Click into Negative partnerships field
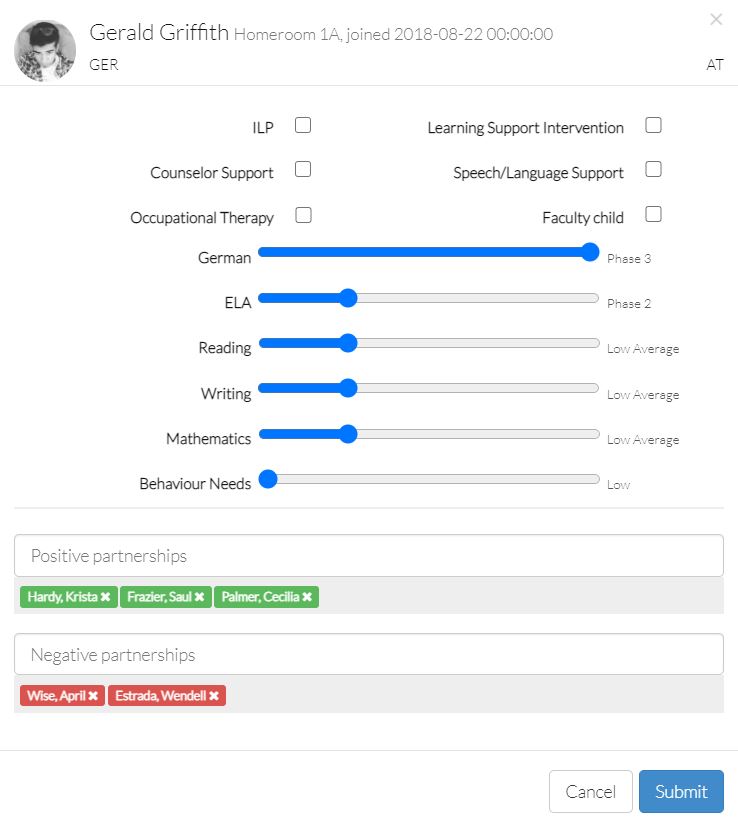 368,655
